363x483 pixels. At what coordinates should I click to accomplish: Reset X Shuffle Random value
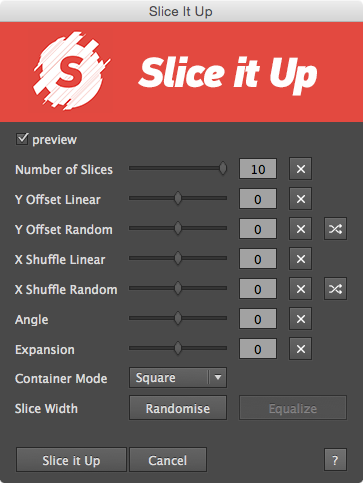(300, 289)
